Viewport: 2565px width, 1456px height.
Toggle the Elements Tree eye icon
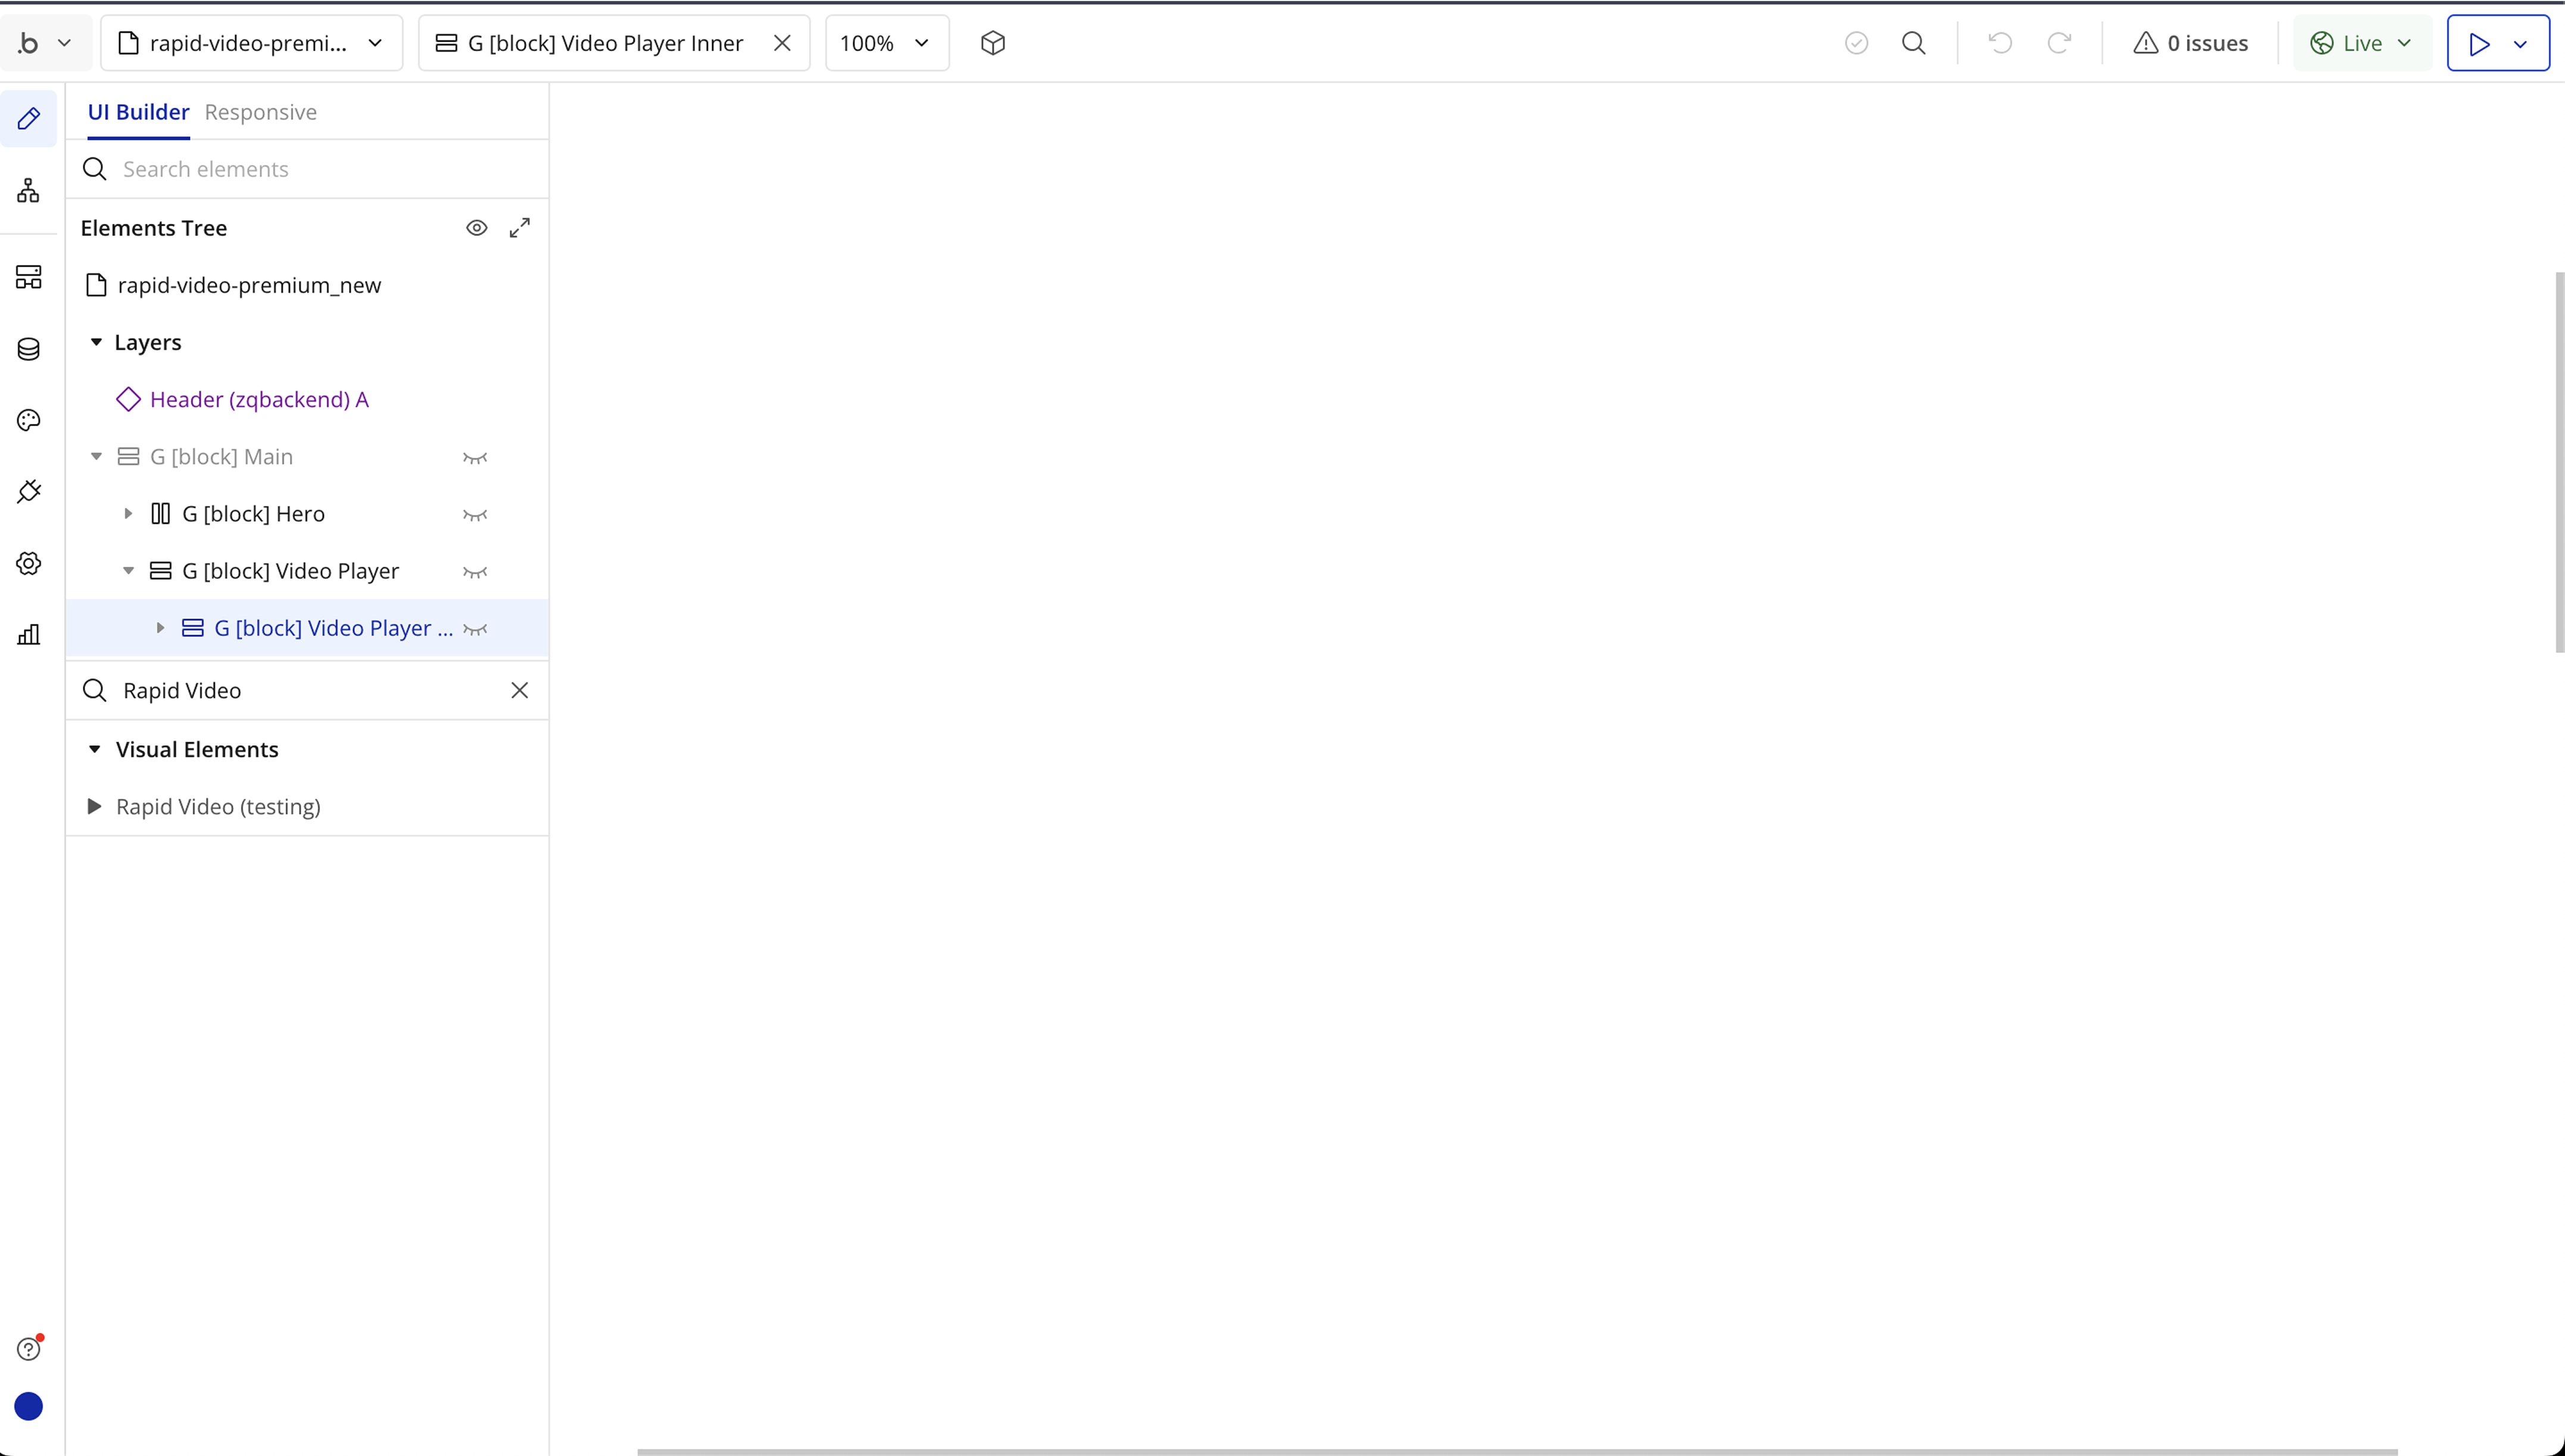[476, 228]
